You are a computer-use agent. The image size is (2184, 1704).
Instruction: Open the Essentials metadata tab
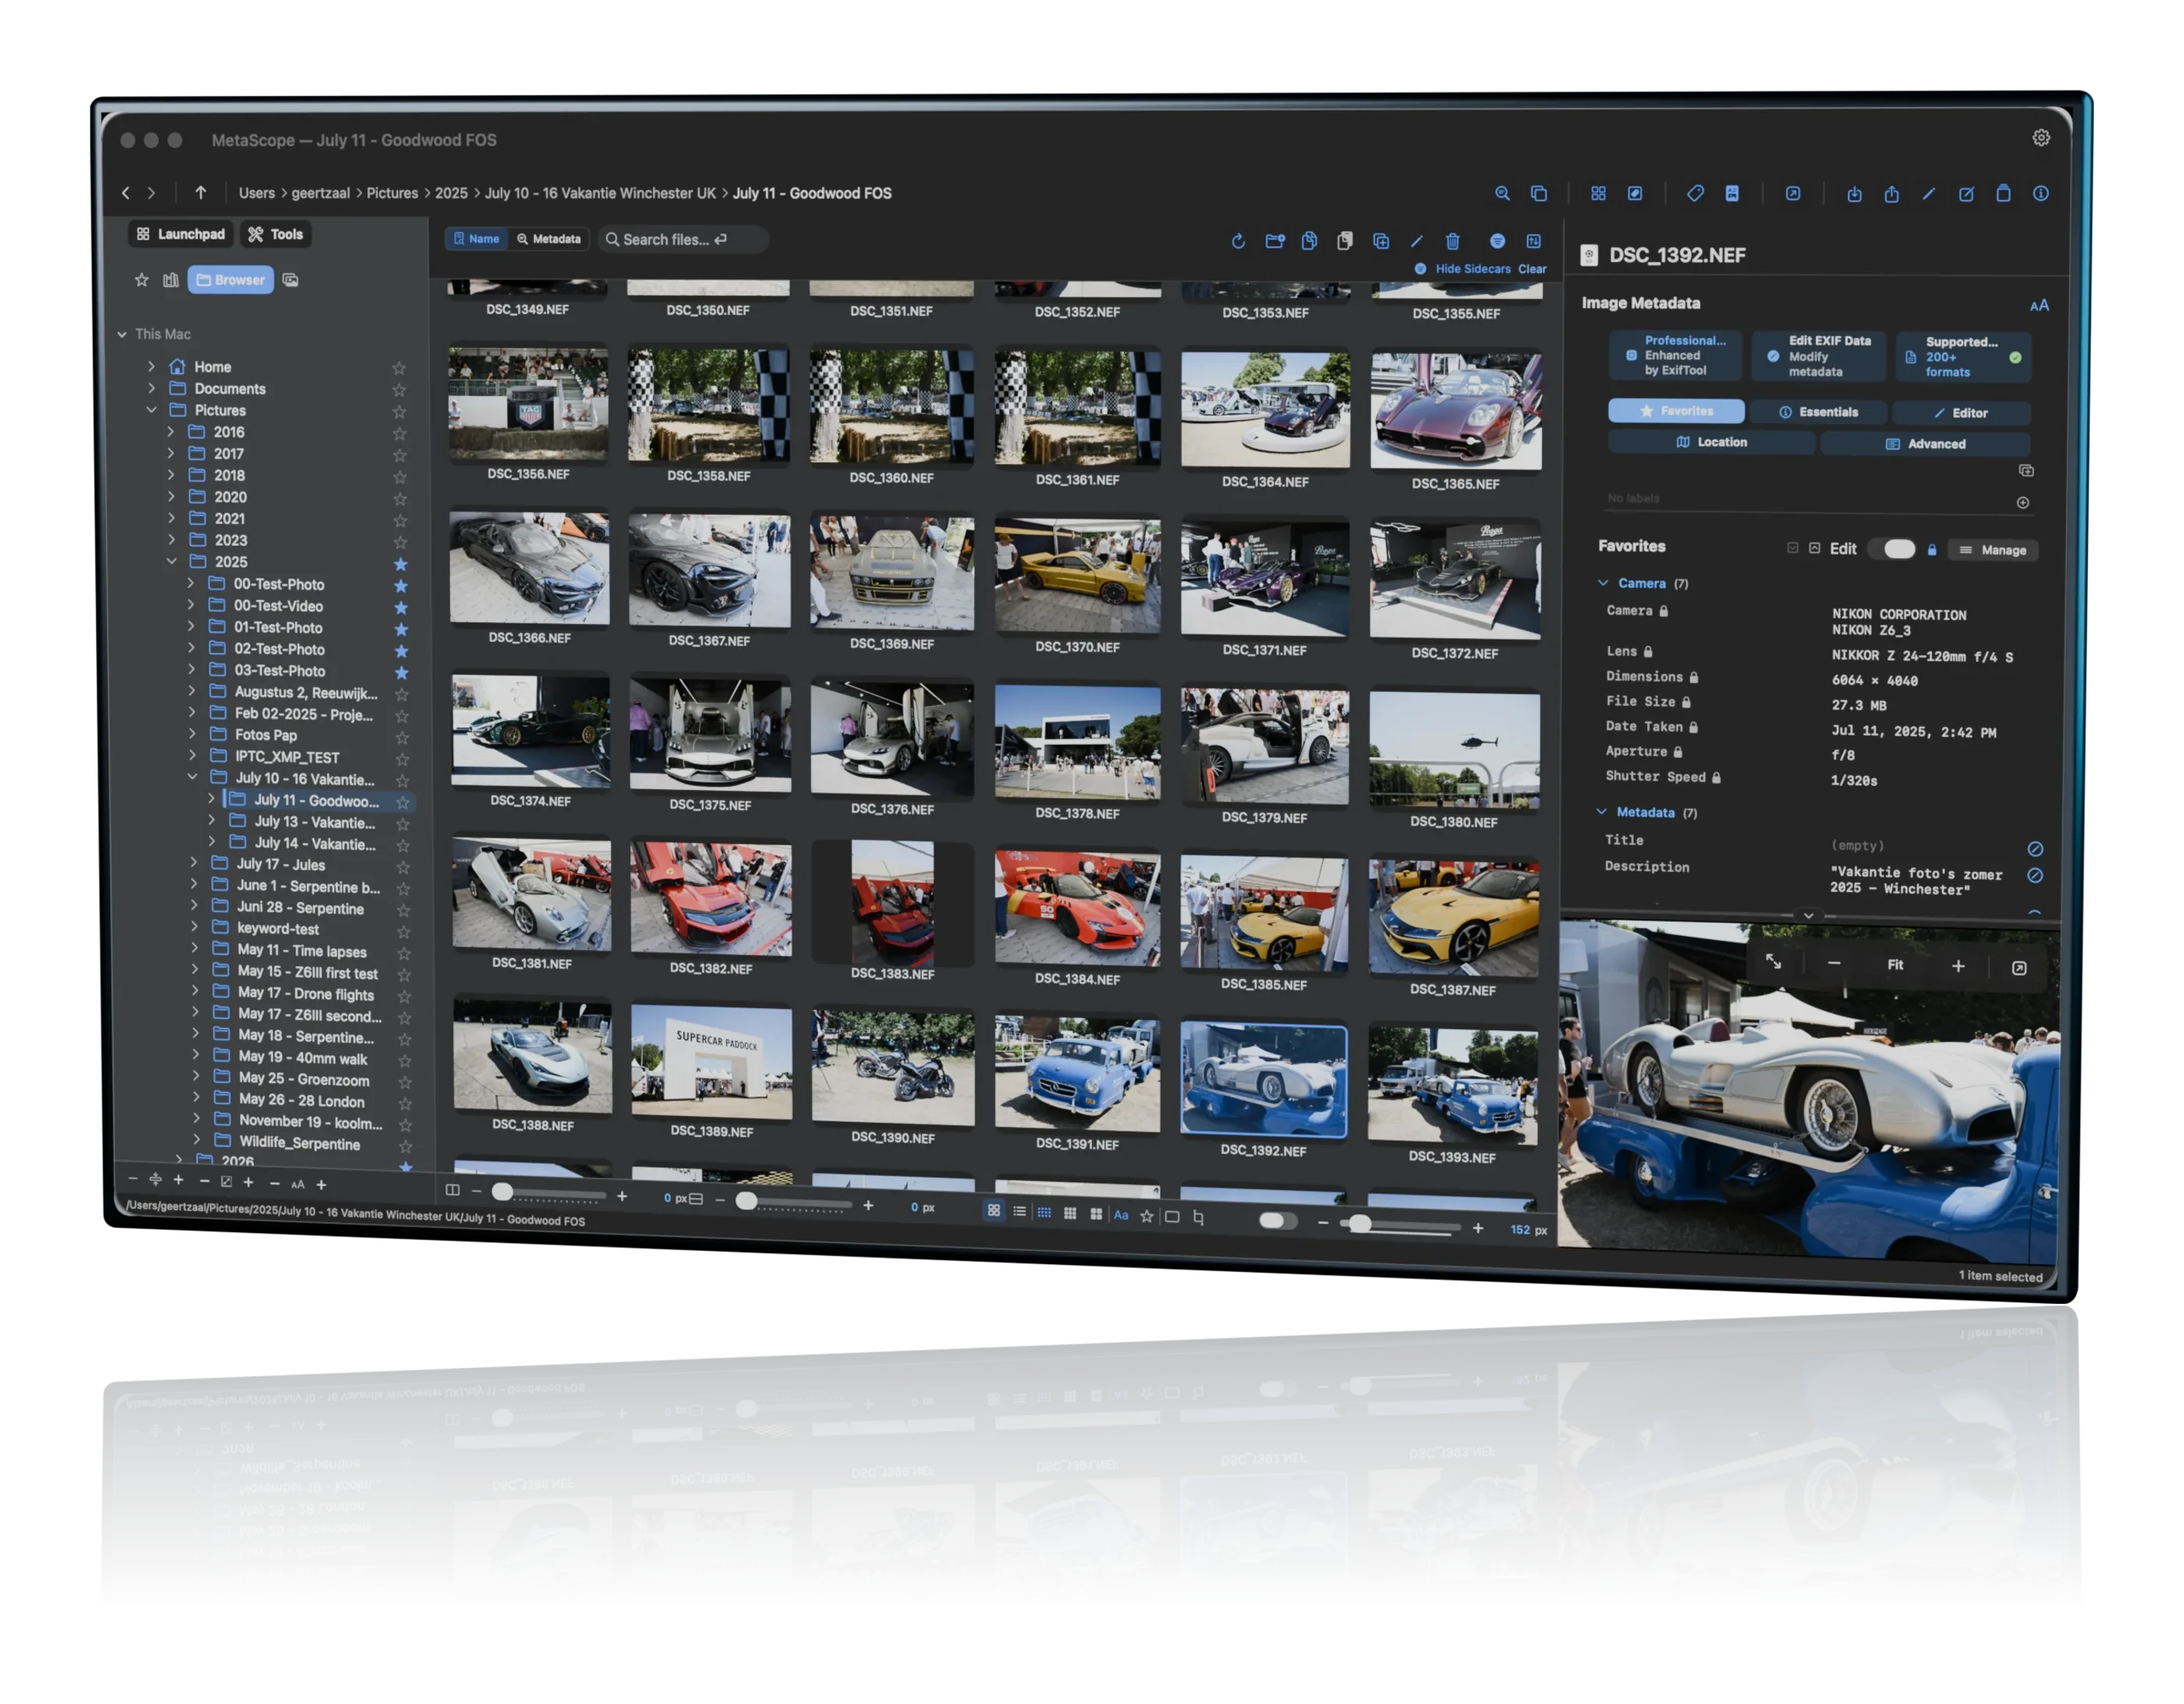(x=1818, y=412)
